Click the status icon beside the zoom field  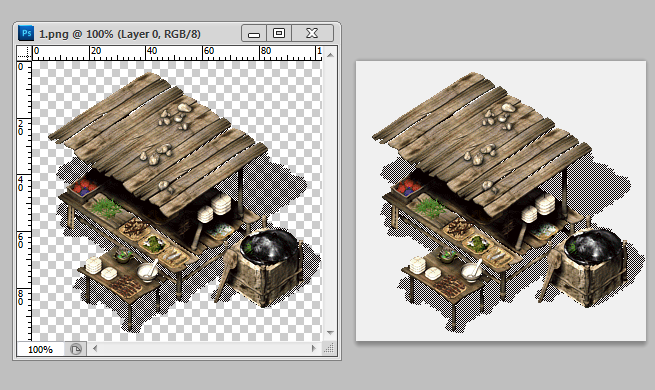(x=76, y=349)
